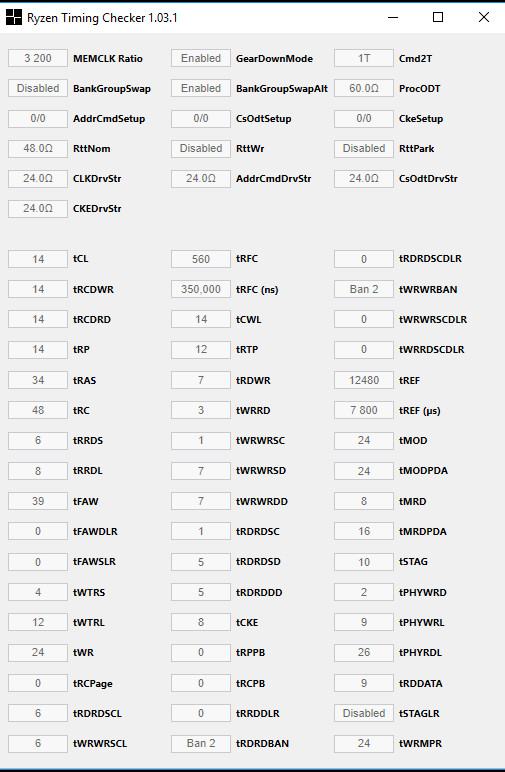Viewport: 505px width, 772px height.
Task: Click the tREF value box showing 12480
Action: click(364, 380)
